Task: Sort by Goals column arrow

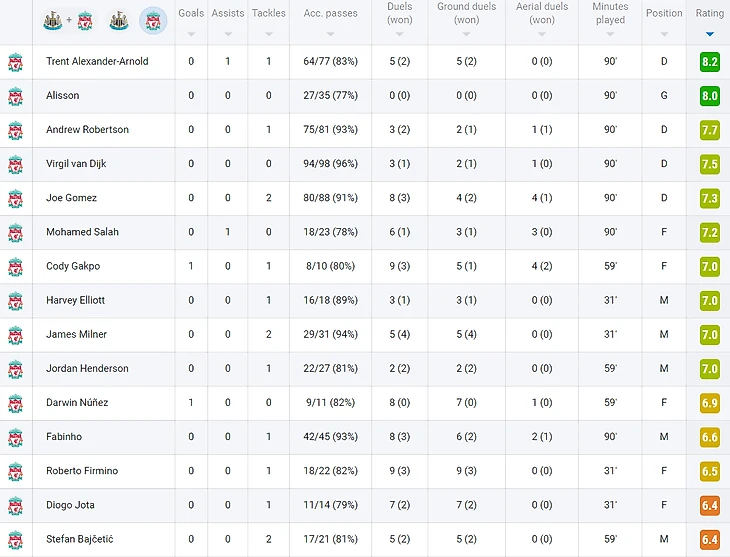Action: point(191,34)
